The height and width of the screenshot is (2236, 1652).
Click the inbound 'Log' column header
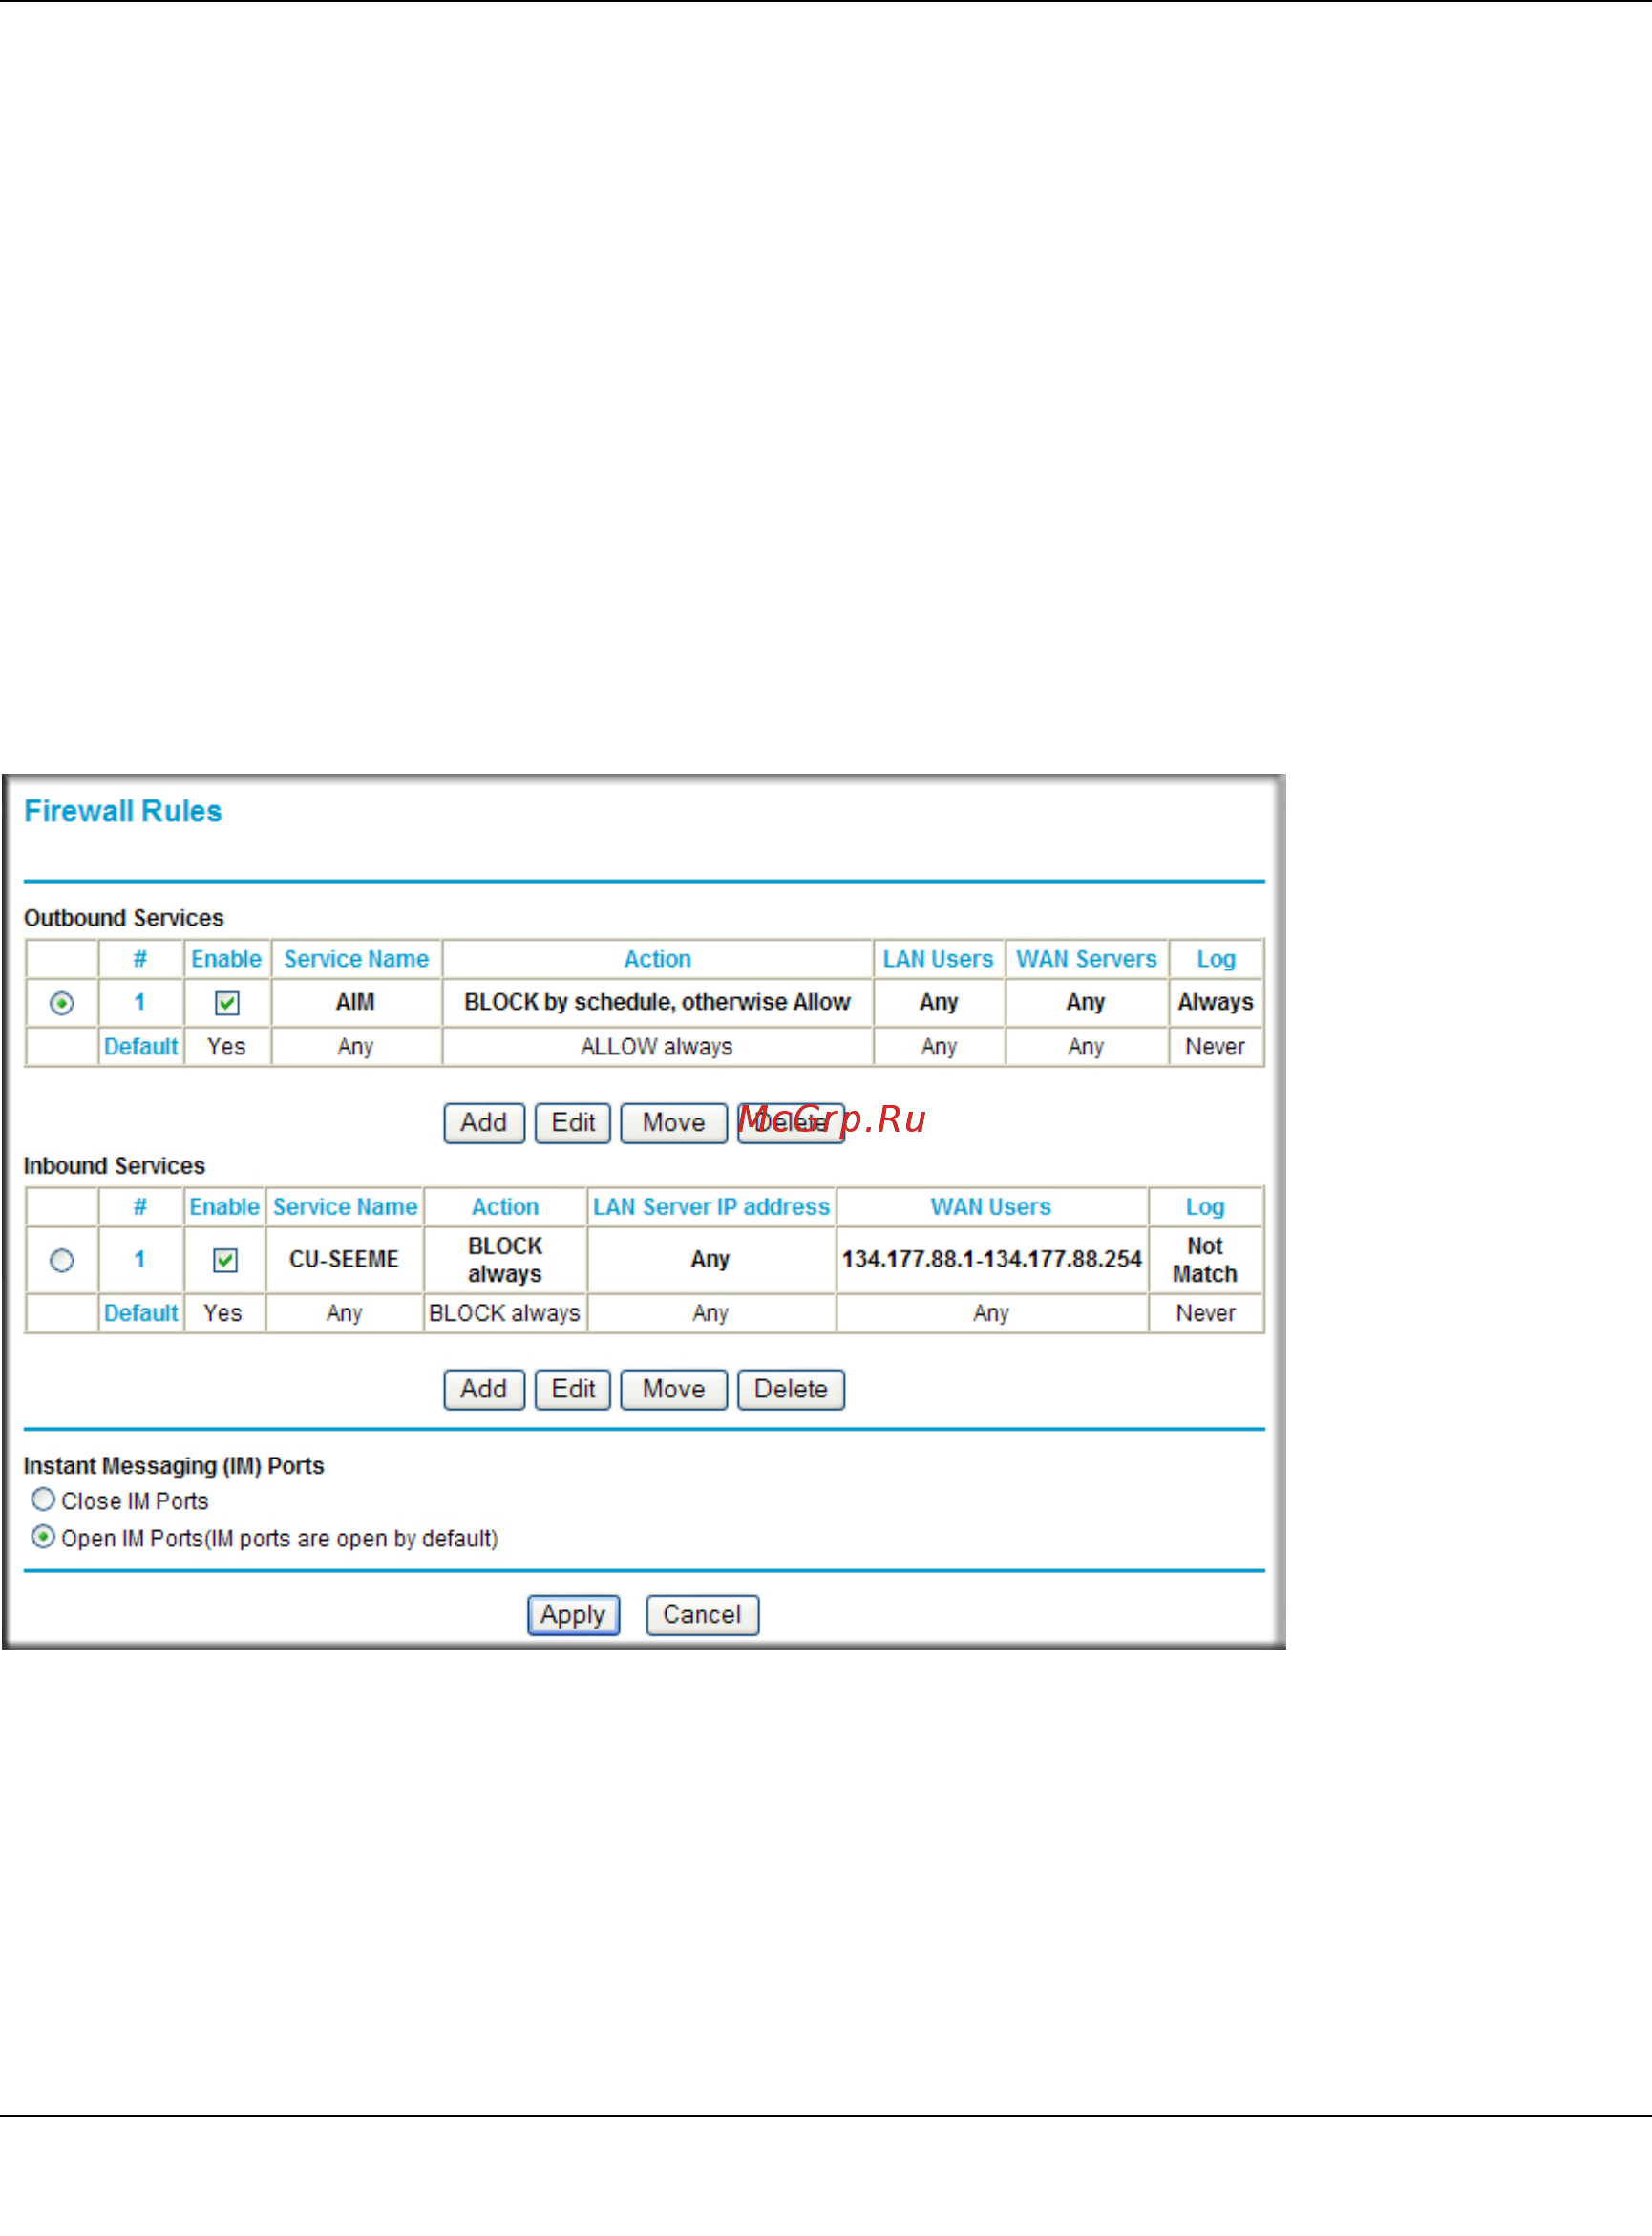click(1205, 1207)
